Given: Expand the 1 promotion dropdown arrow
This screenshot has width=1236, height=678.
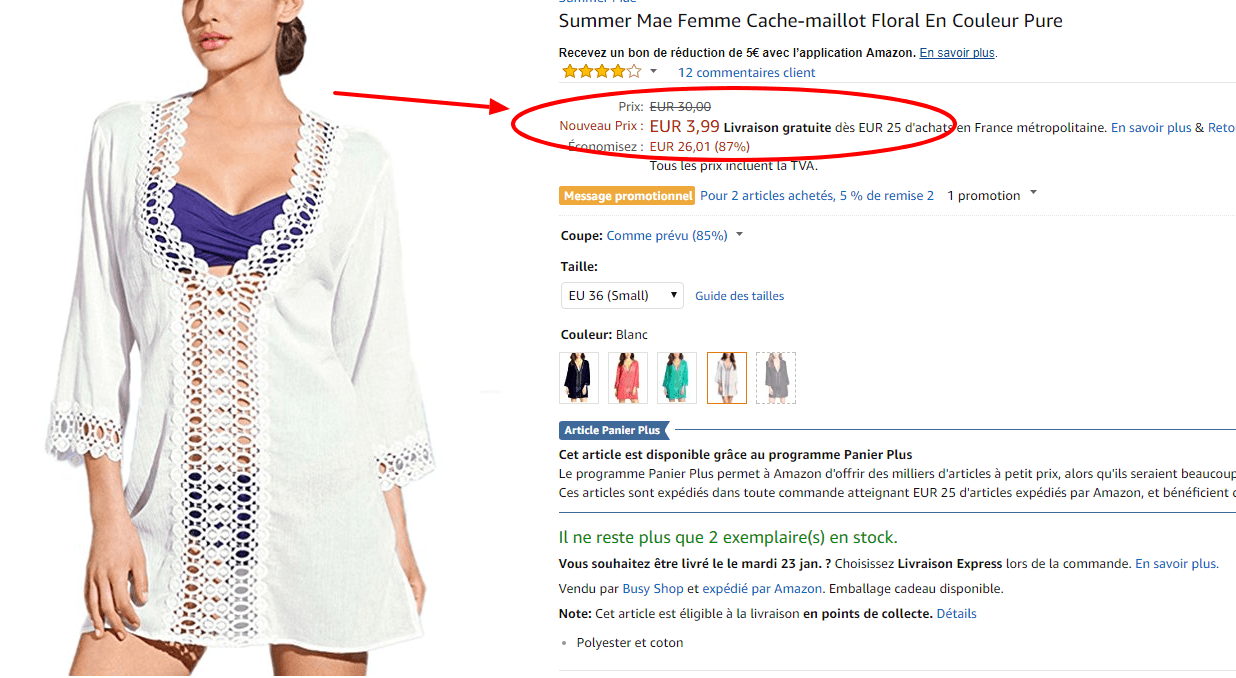Looking at the screenshot, I should pos(1033,194).
